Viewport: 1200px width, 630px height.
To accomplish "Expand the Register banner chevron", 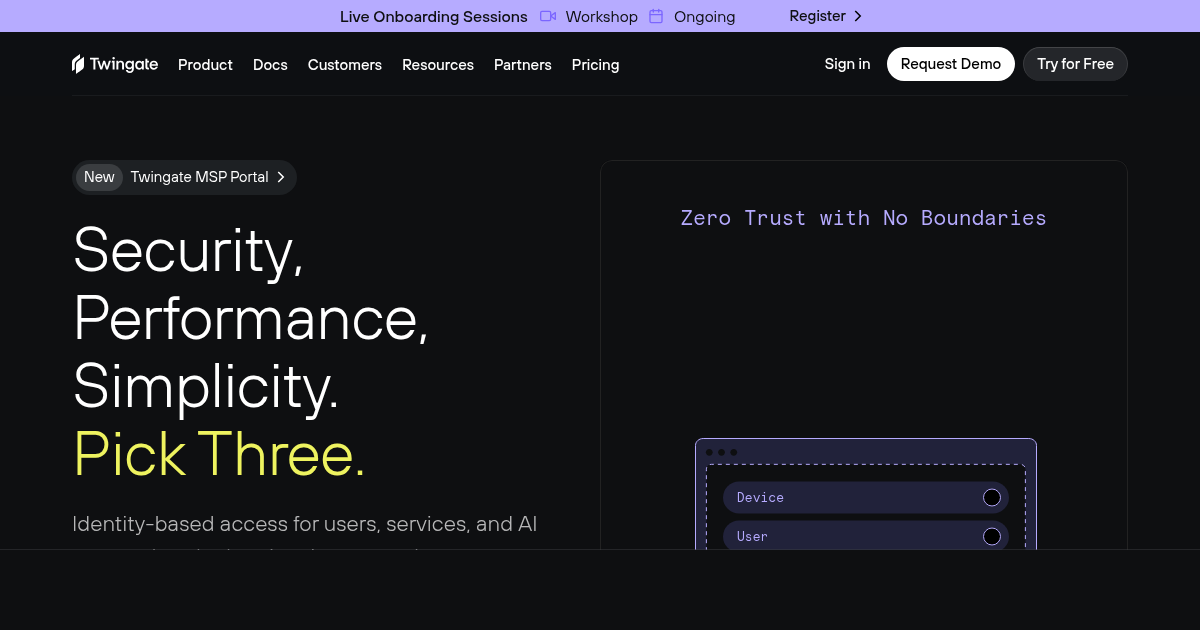I will 858,16.
